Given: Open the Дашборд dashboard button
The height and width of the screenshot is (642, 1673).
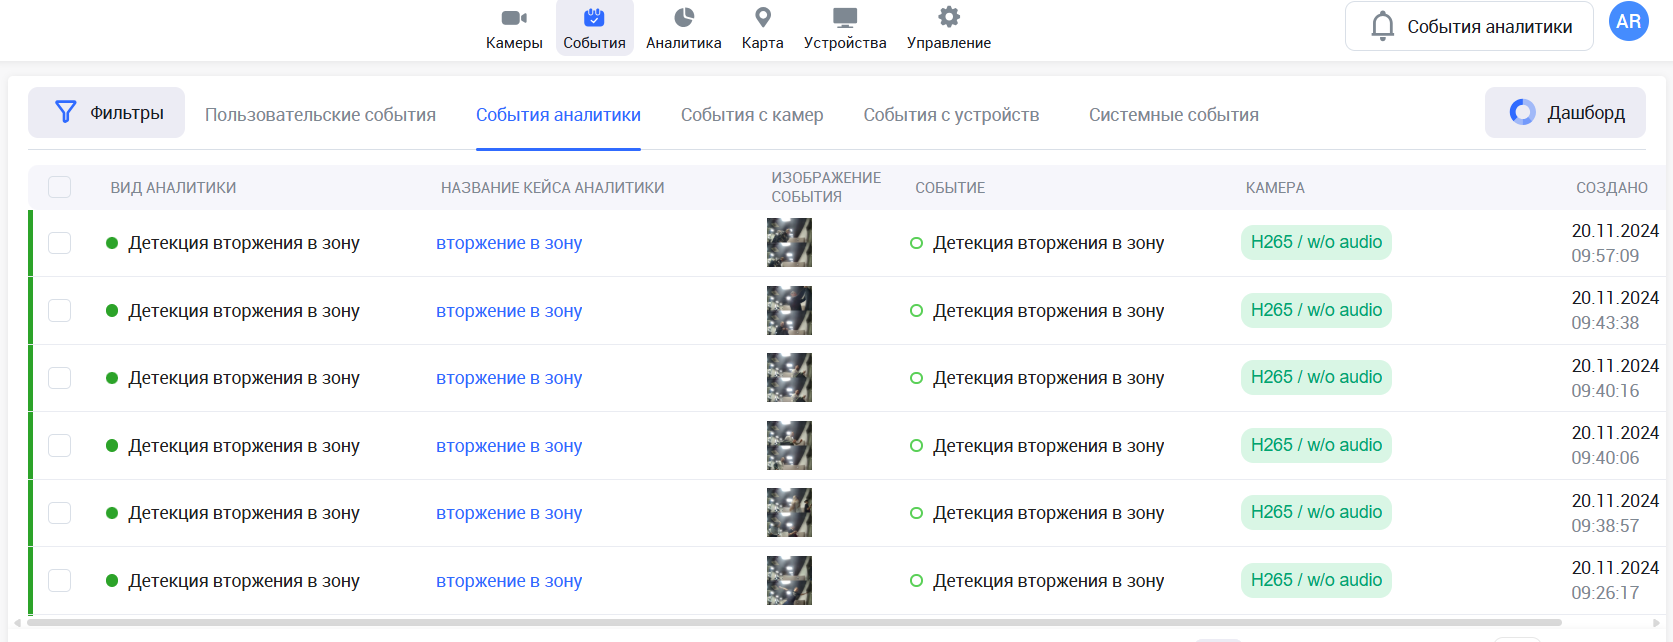Looking at the screenshot, I should (x=1566, y=113).
